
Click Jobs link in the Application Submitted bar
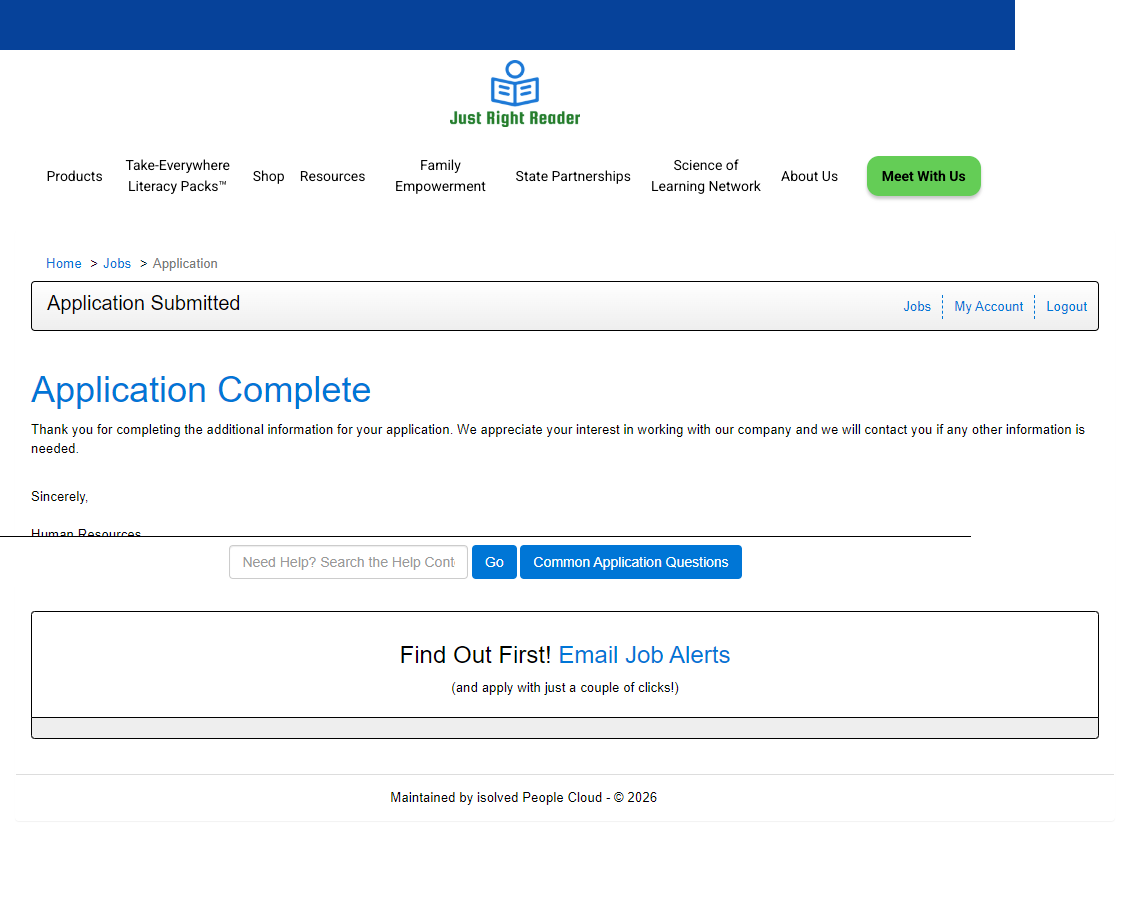917,307
